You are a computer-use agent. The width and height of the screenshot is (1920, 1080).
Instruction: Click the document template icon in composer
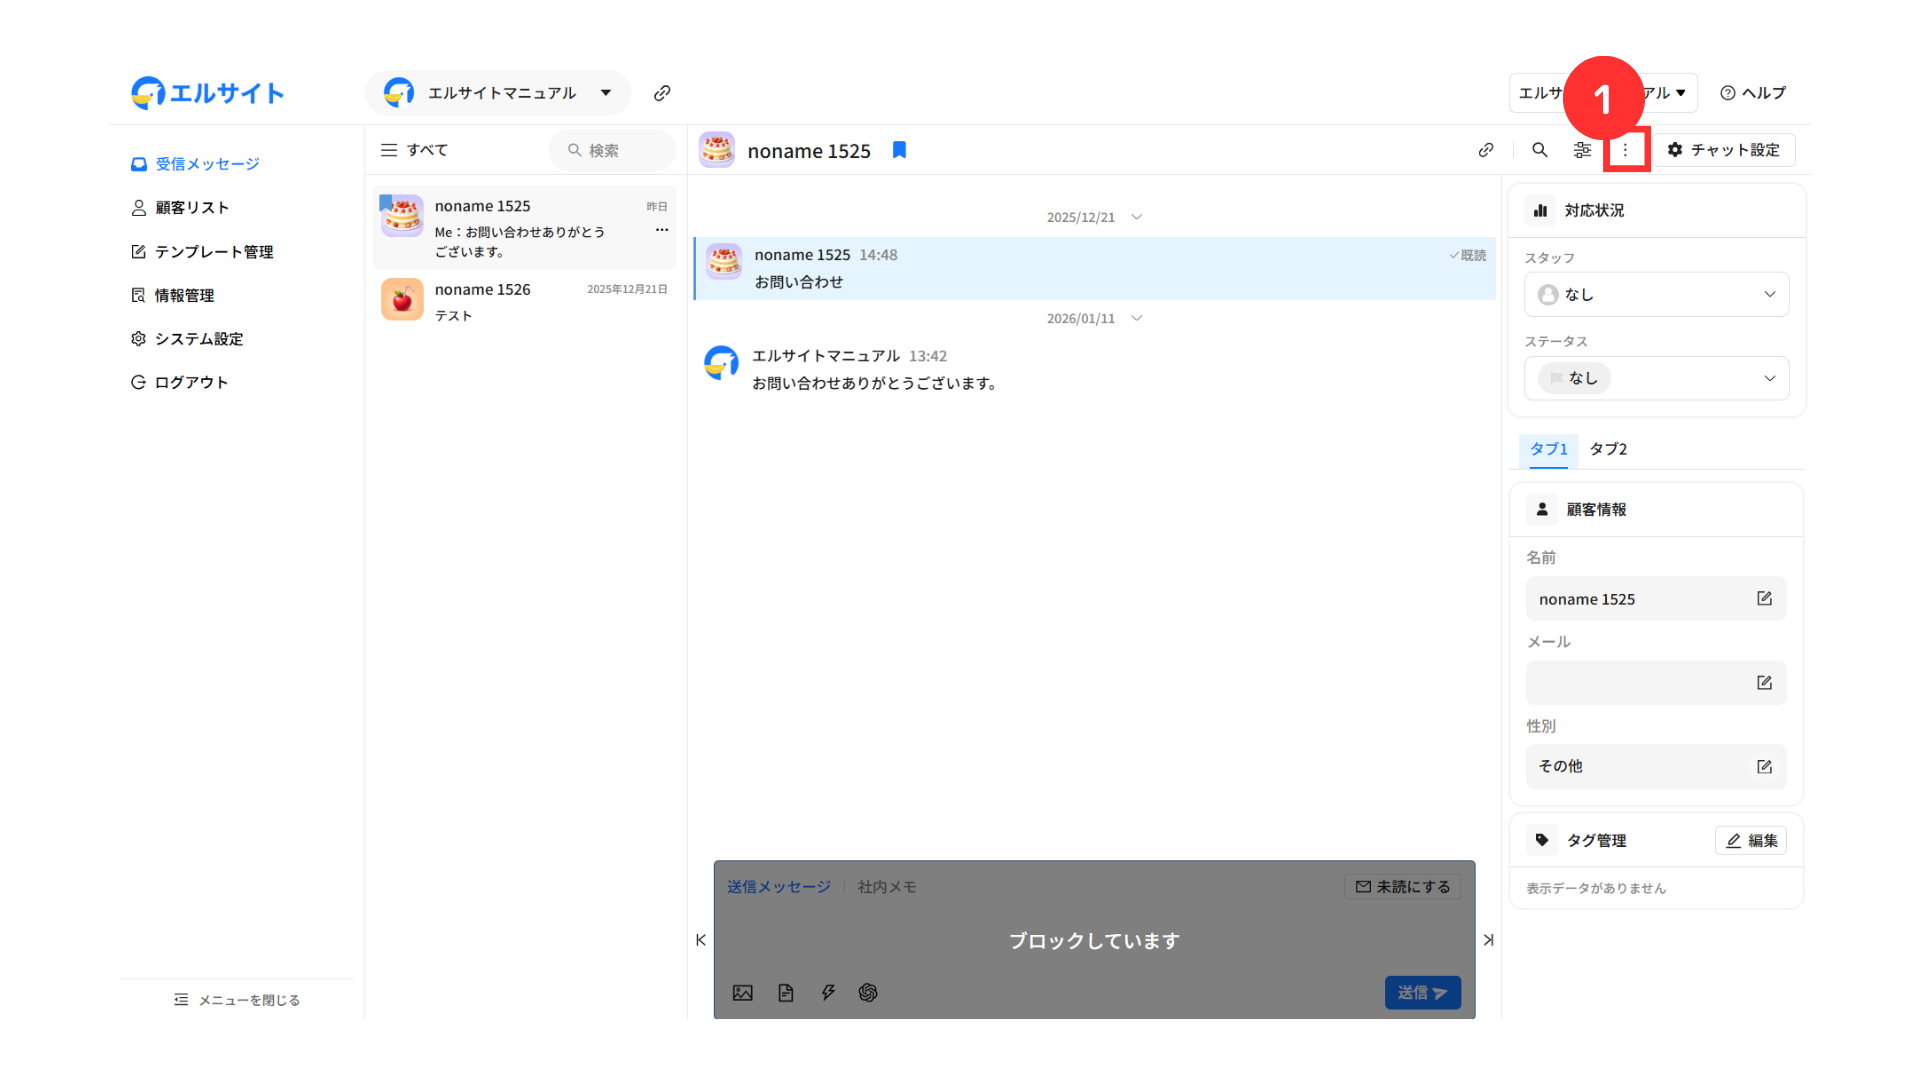point(786,993)
